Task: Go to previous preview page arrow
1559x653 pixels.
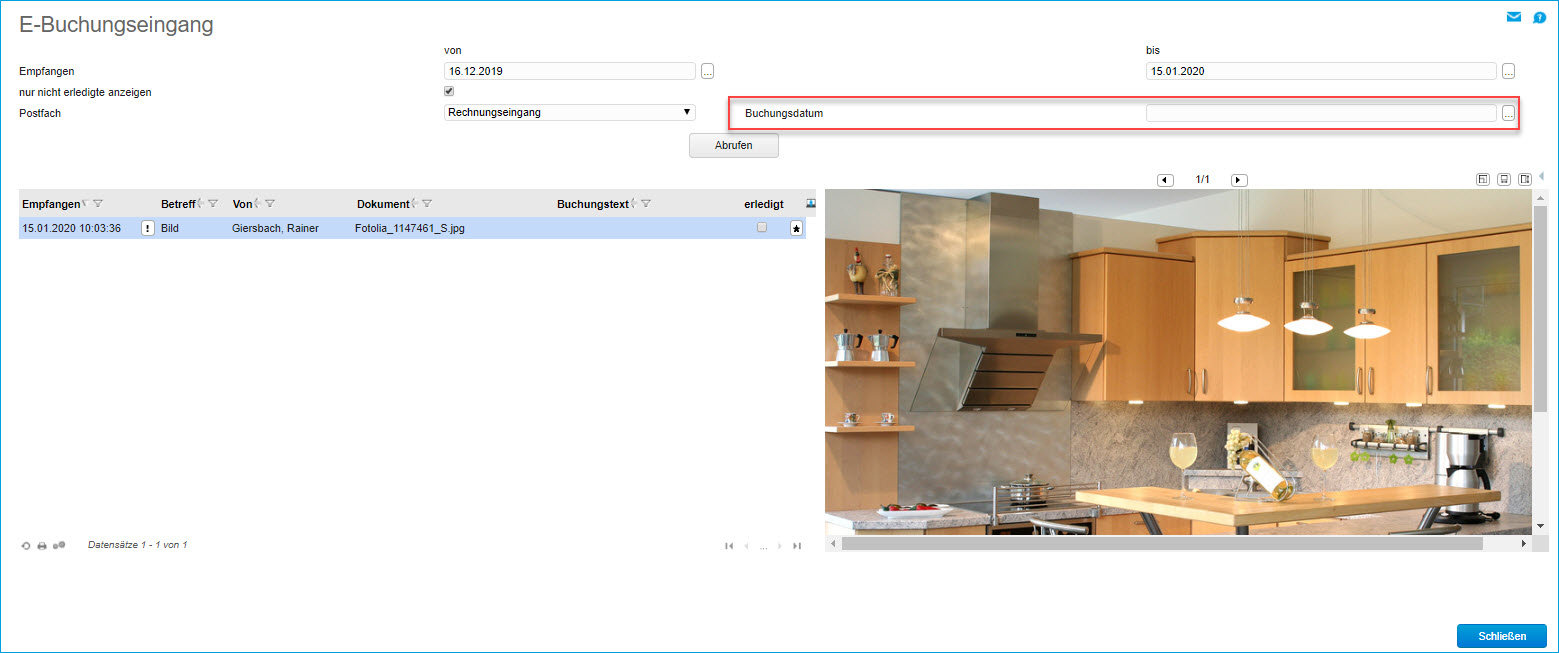Action: pyautogui.click(x=1165, y=180)
